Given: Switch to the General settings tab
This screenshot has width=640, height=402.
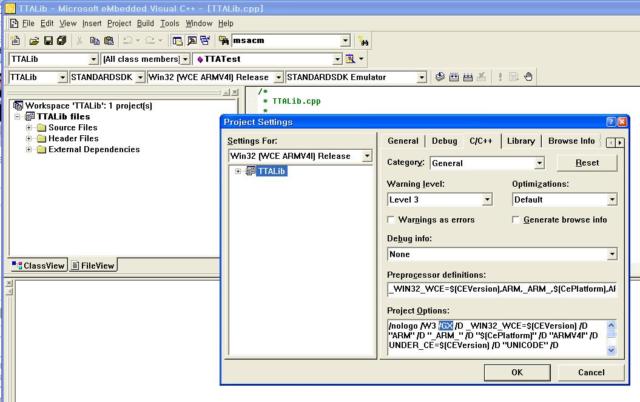Looking at the screenshot, I should [x=403, y=141].
